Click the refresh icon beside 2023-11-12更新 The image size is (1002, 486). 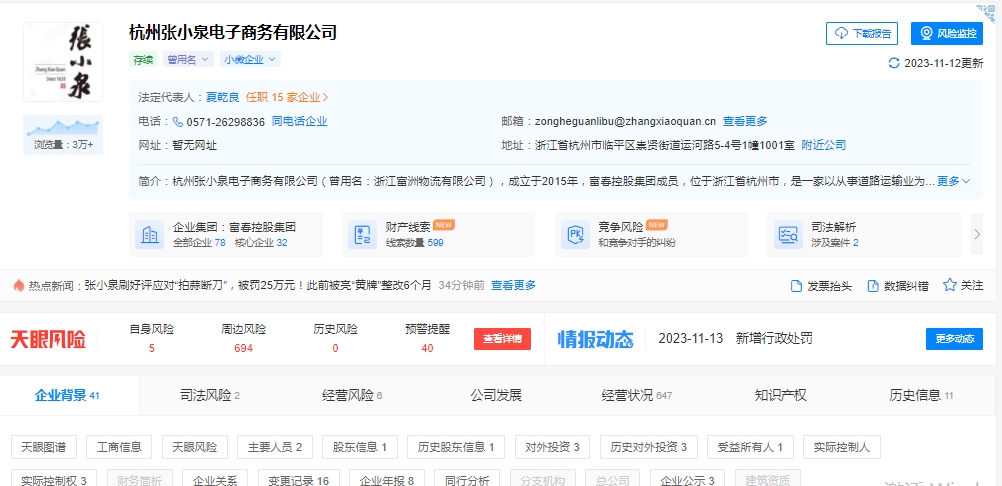click(894, 63)
